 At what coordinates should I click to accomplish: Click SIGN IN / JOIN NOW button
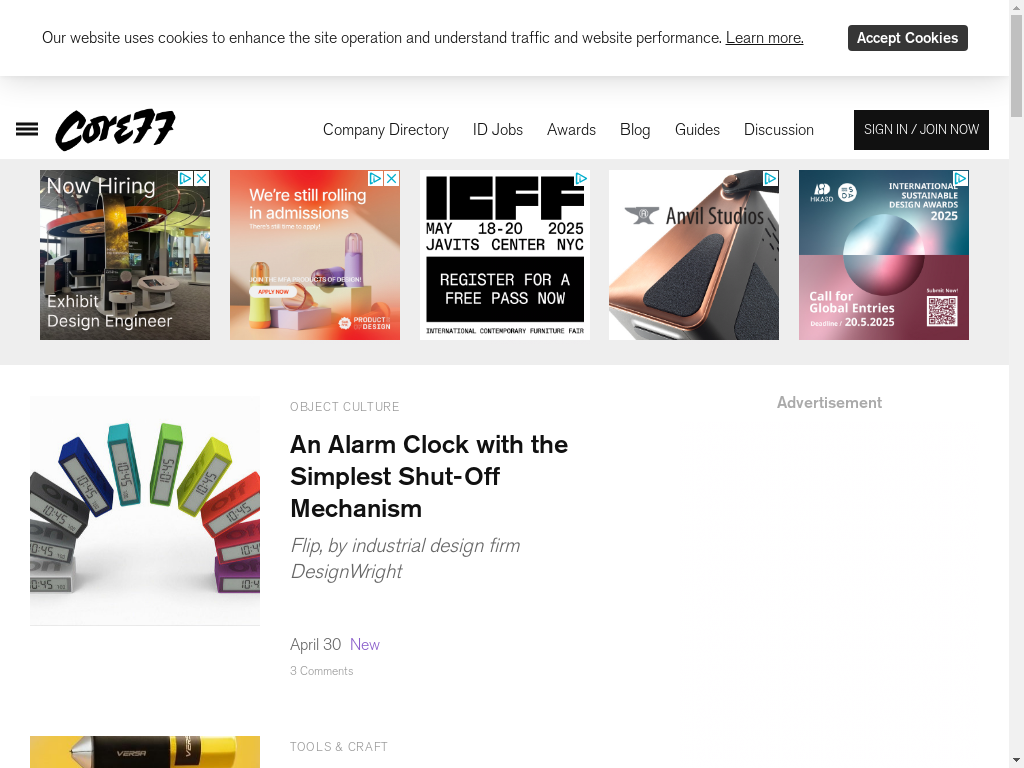(x=921, y=130)
